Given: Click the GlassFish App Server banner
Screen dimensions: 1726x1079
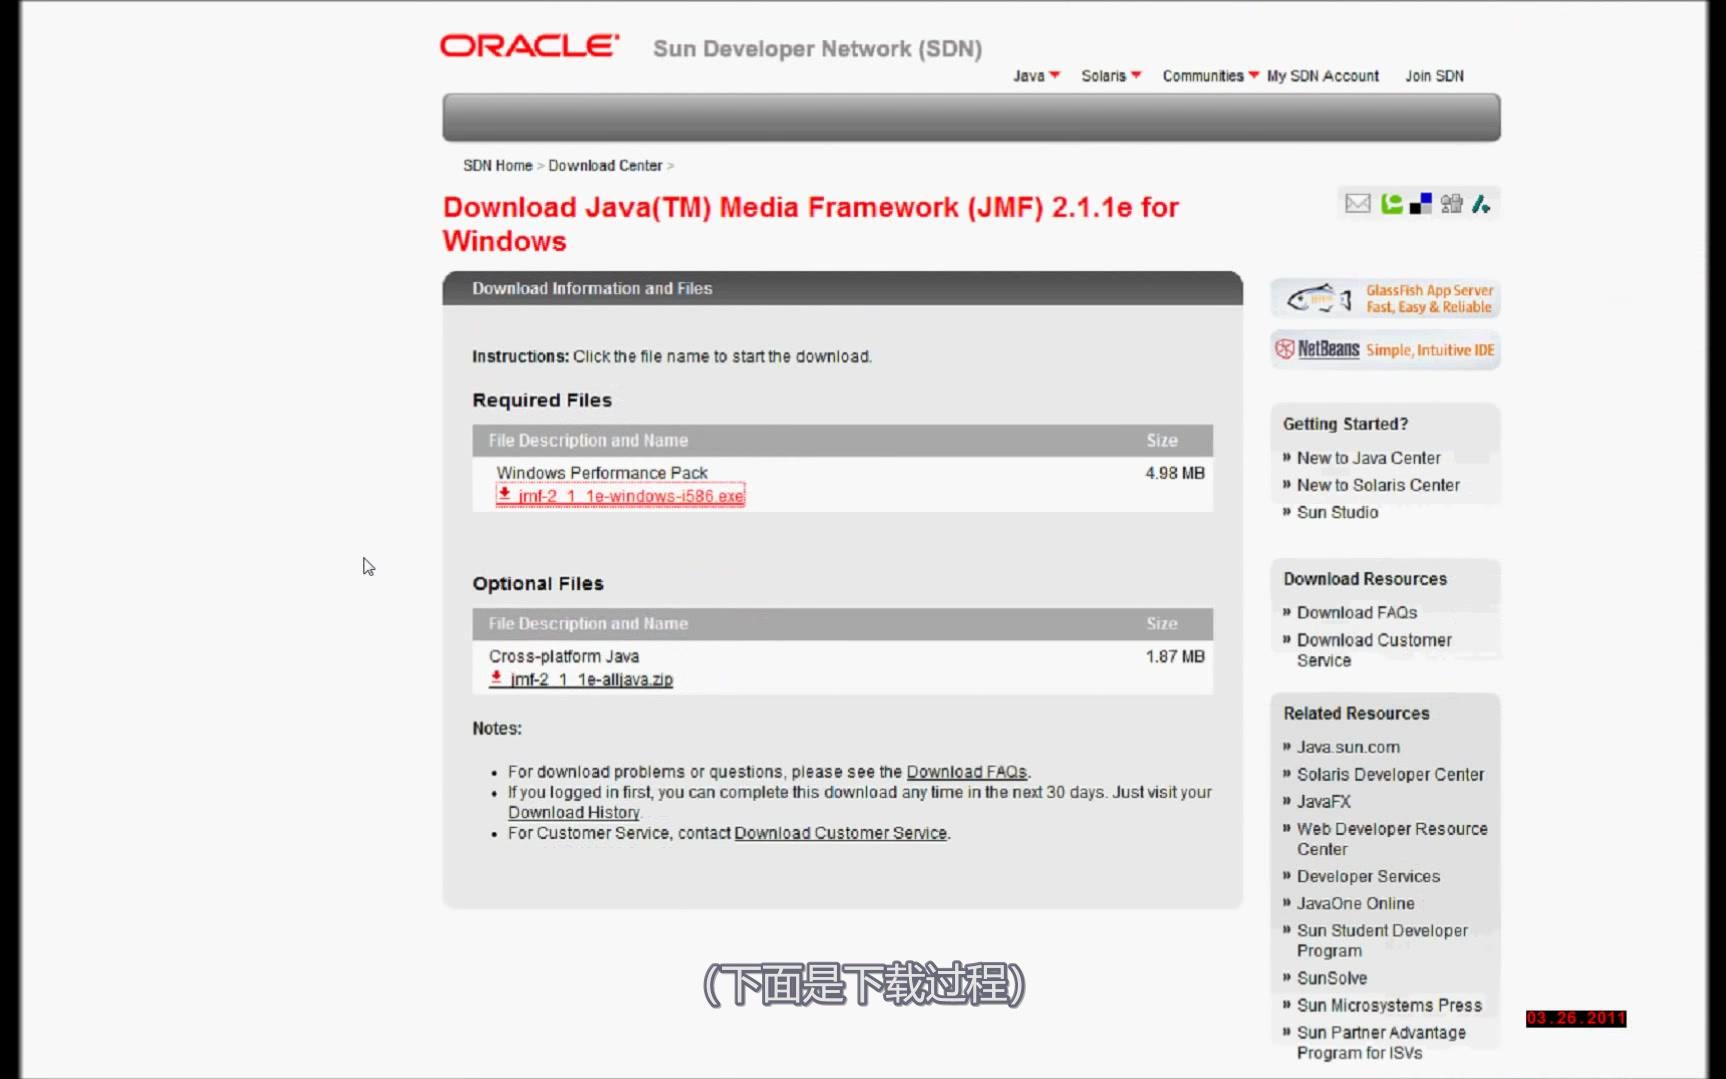Looking at the screenshot, I should coord(1385,298).
